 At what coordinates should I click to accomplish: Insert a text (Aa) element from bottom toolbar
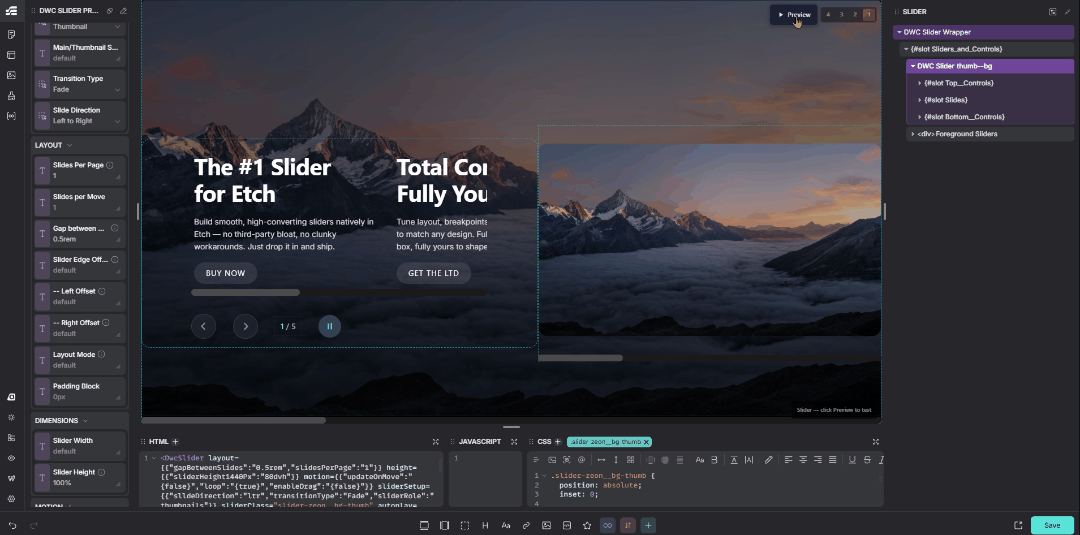(506, 525)
